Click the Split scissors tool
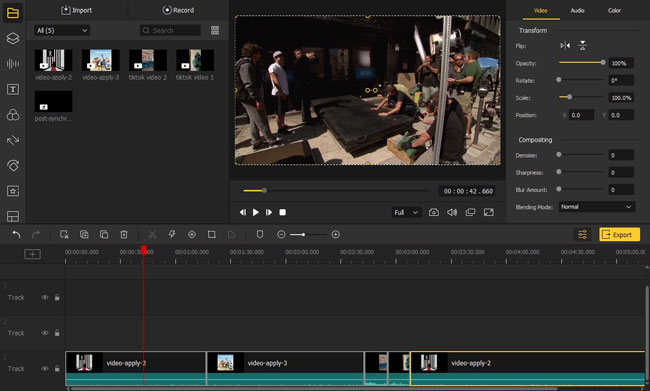Screen dimensions: 650x391 click(x=152, y=235)
